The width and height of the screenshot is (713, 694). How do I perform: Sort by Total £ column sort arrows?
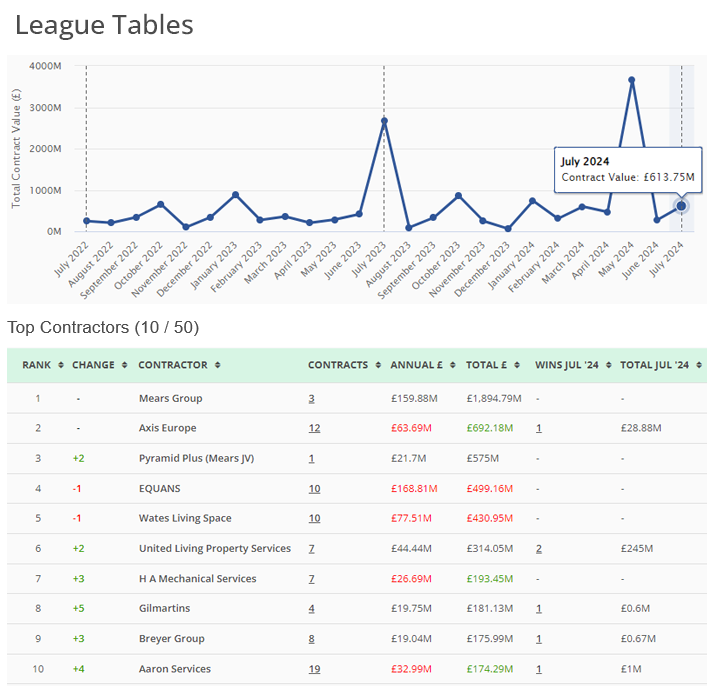[x=517, y=365]
